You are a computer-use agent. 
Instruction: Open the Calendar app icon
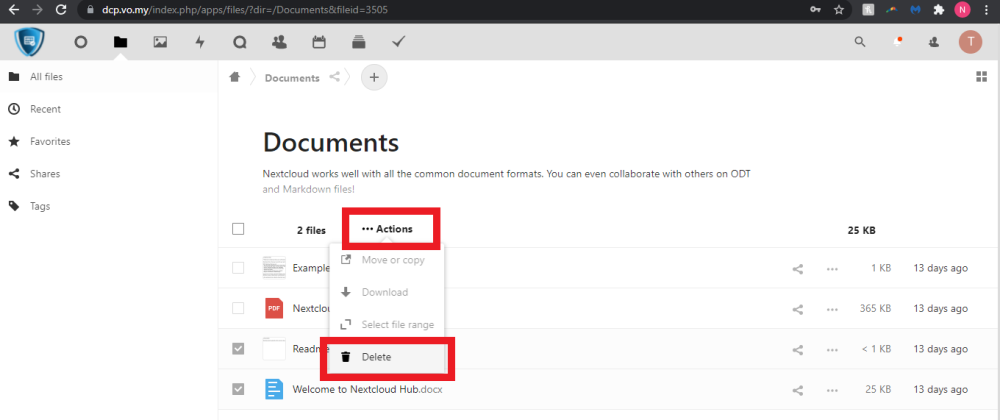coord(319,42)
